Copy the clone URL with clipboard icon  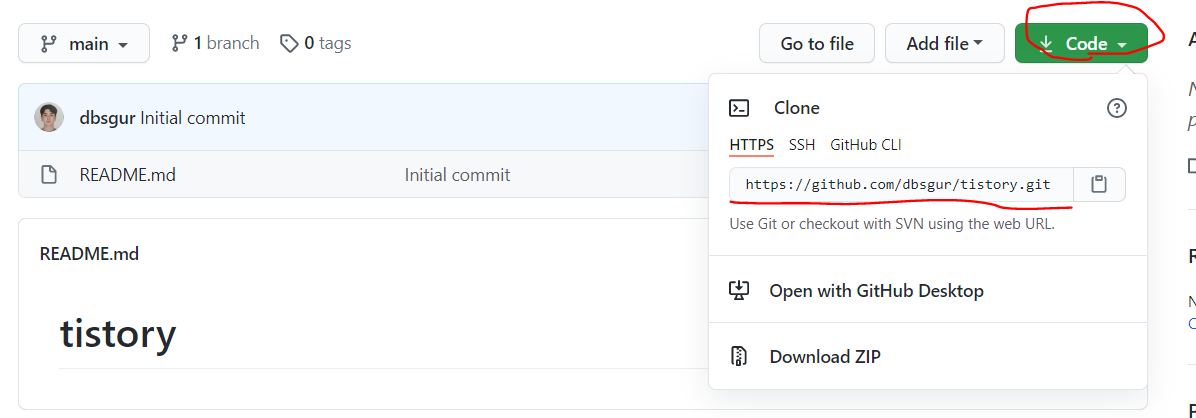[x=1099, y=184]
